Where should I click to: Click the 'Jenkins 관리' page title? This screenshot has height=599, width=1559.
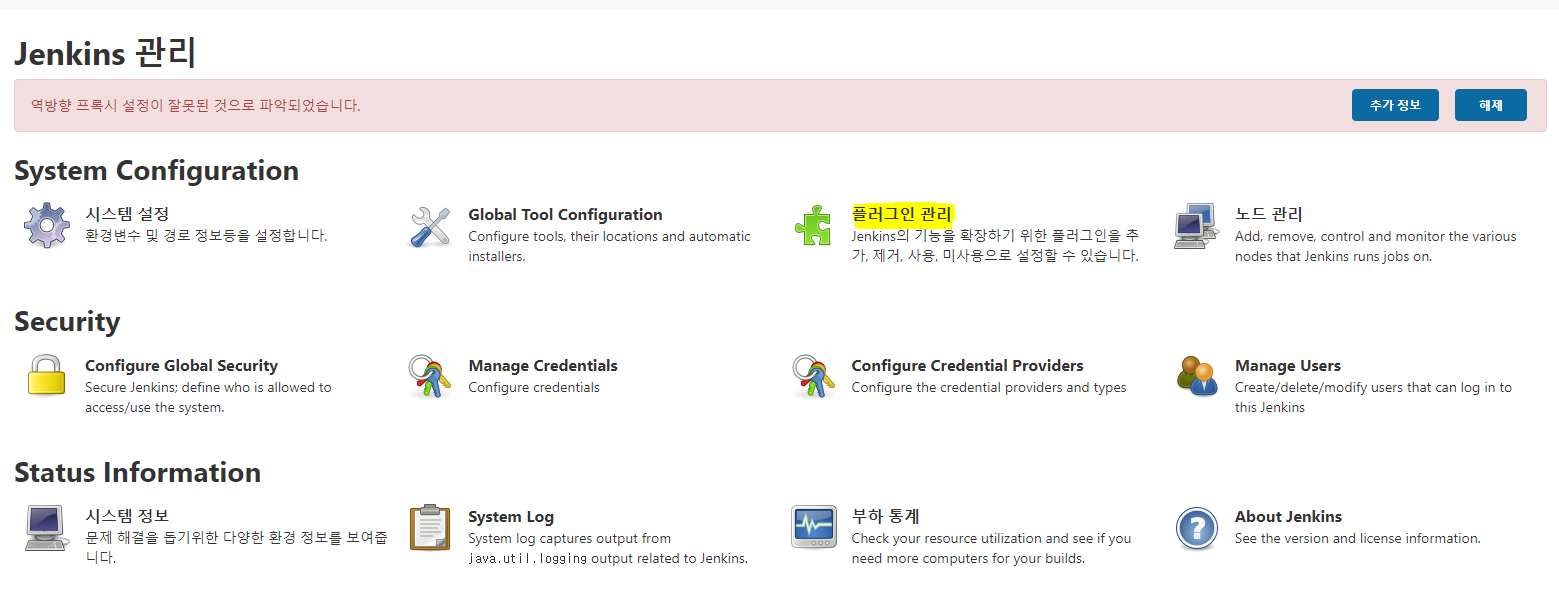point(105,52)
